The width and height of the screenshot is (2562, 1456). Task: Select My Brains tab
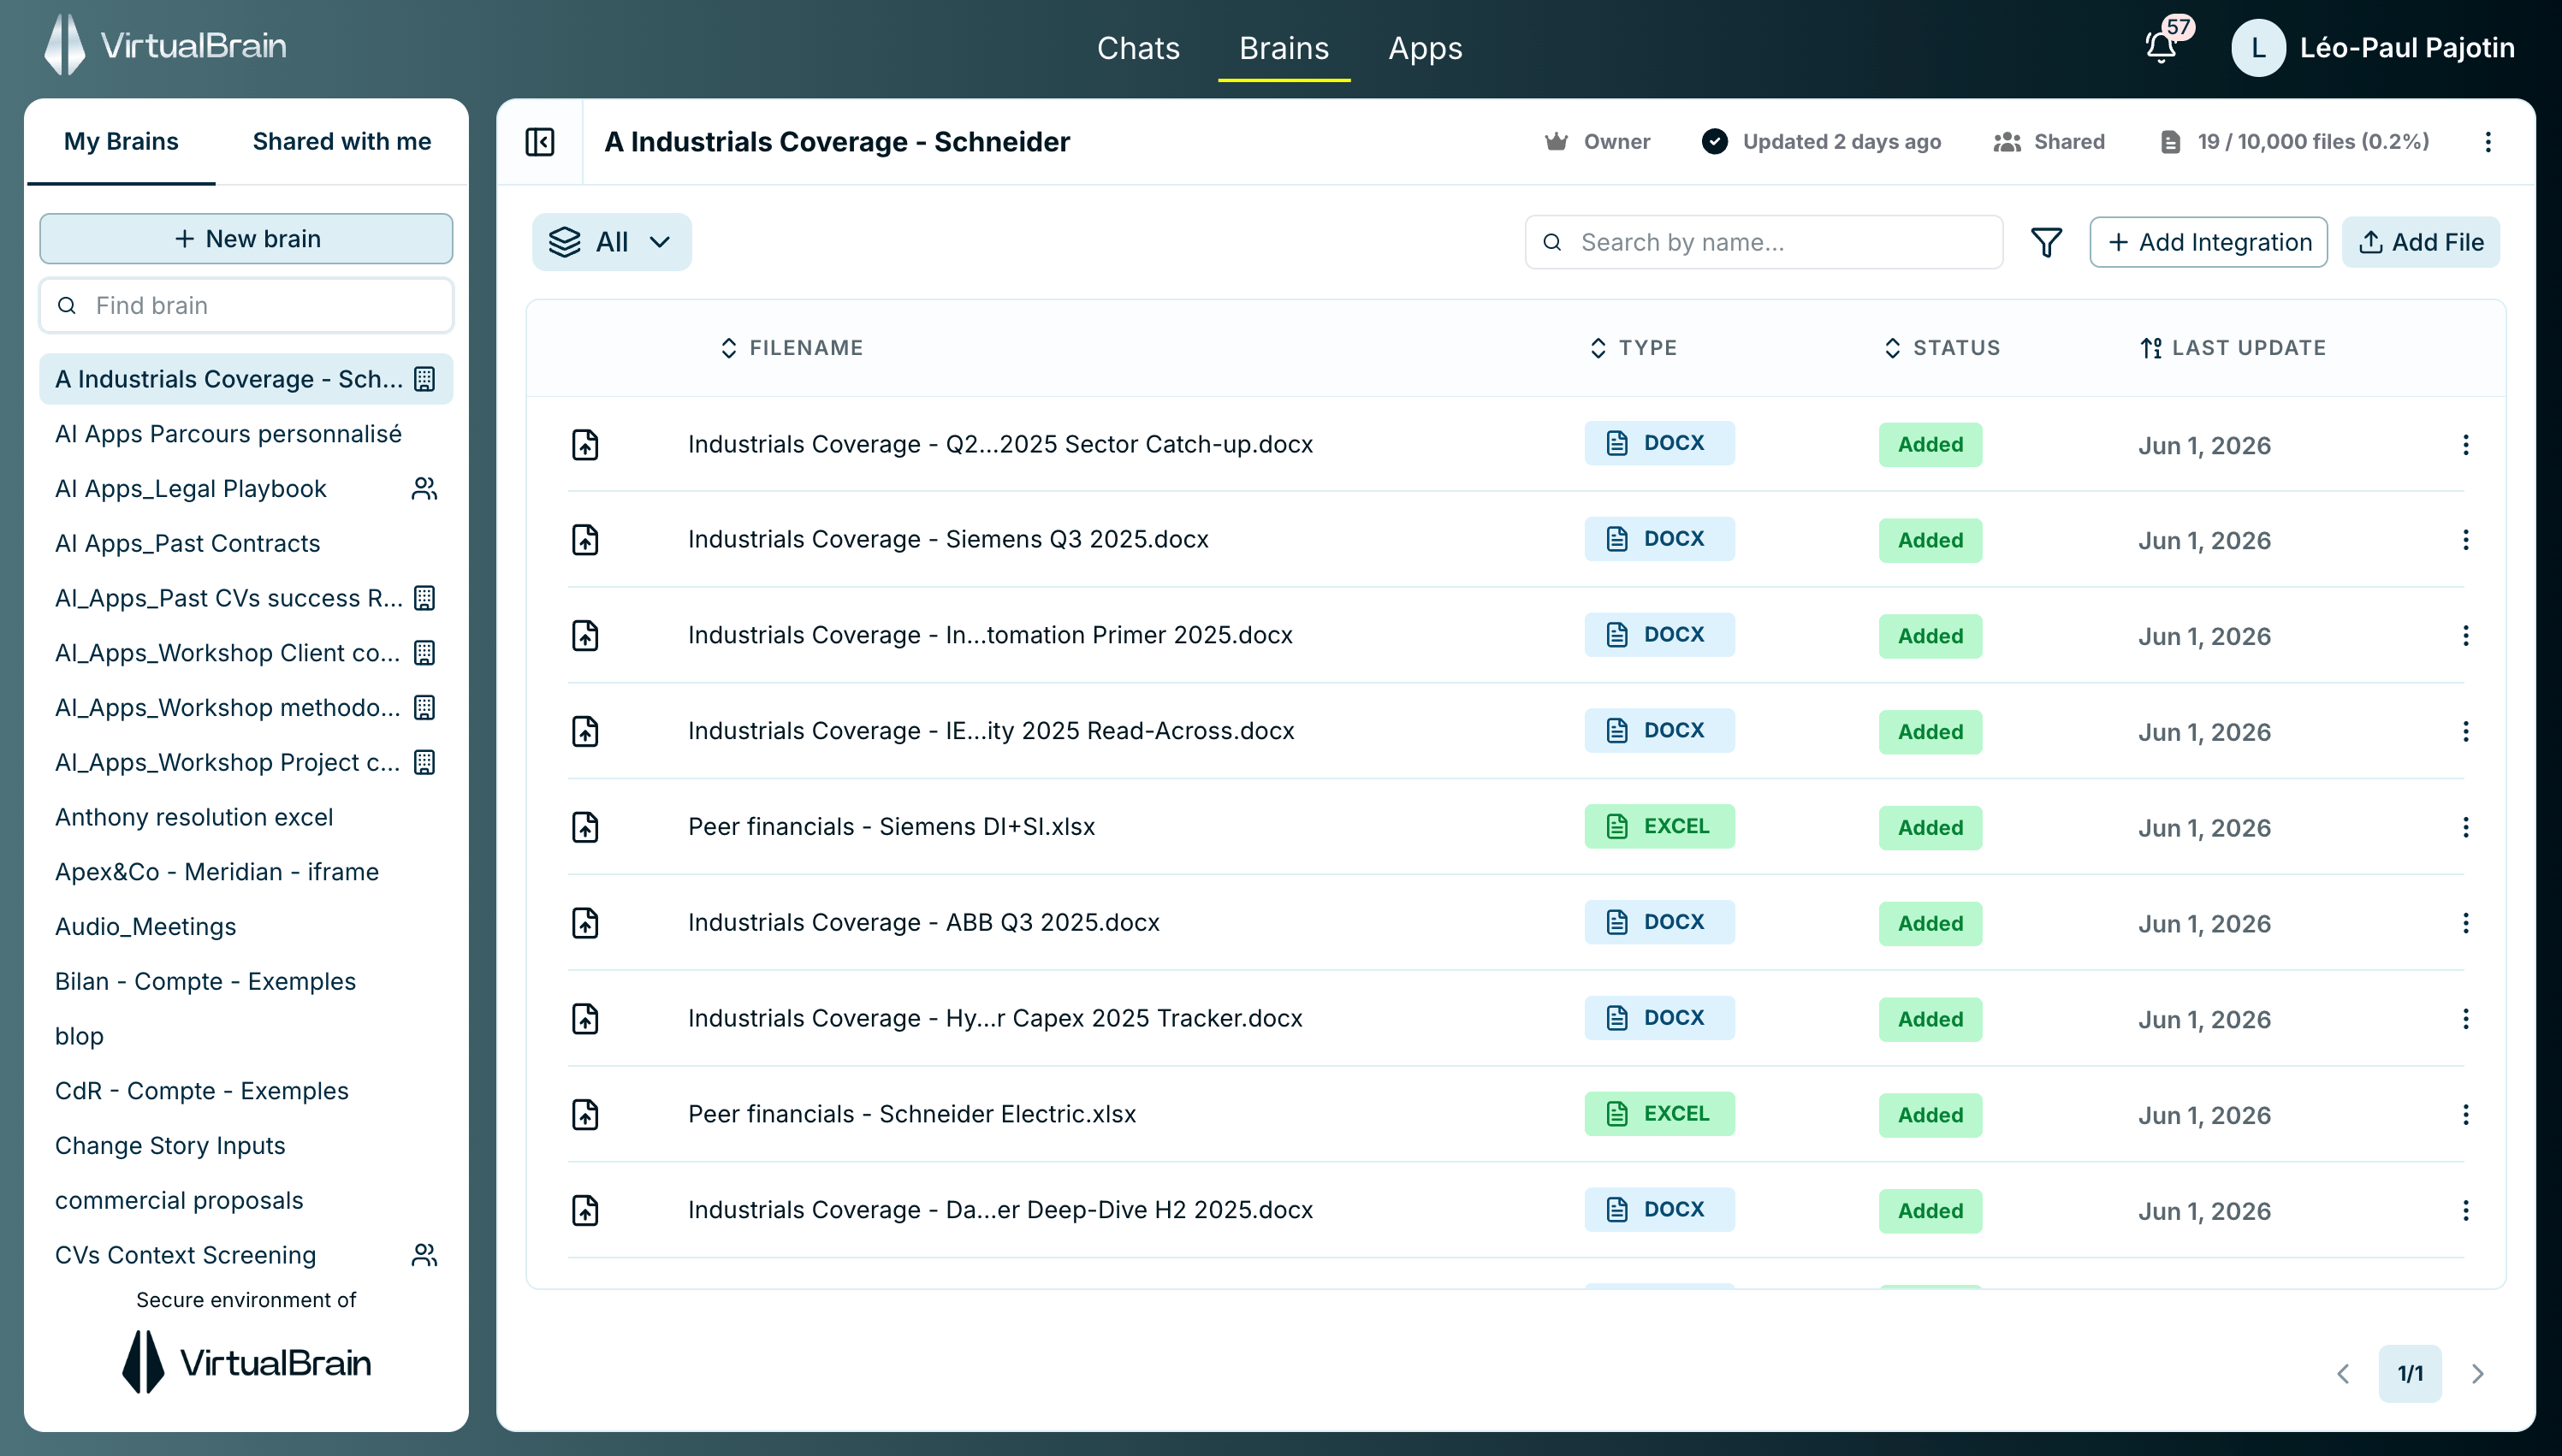121,141
